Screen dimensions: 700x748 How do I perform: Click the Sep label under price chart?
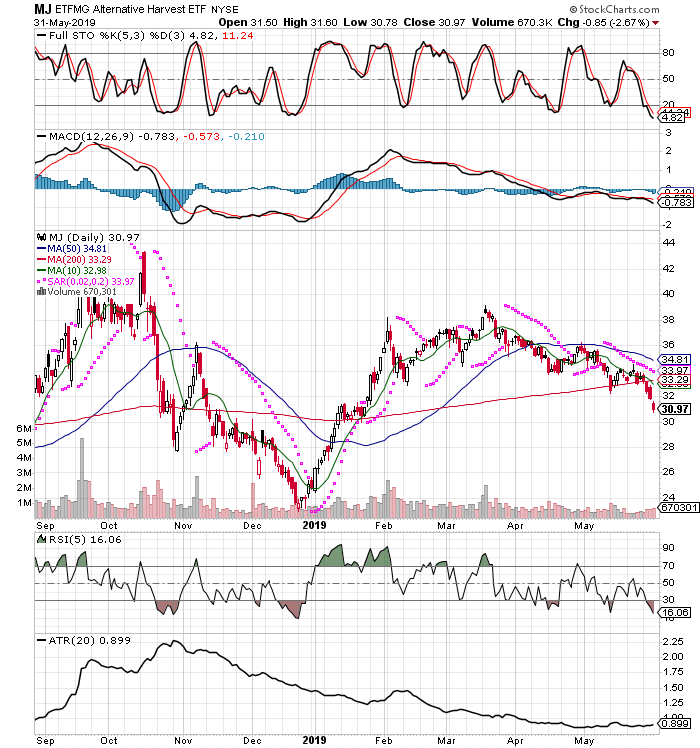pyautogui.click(x=45, y=526)
